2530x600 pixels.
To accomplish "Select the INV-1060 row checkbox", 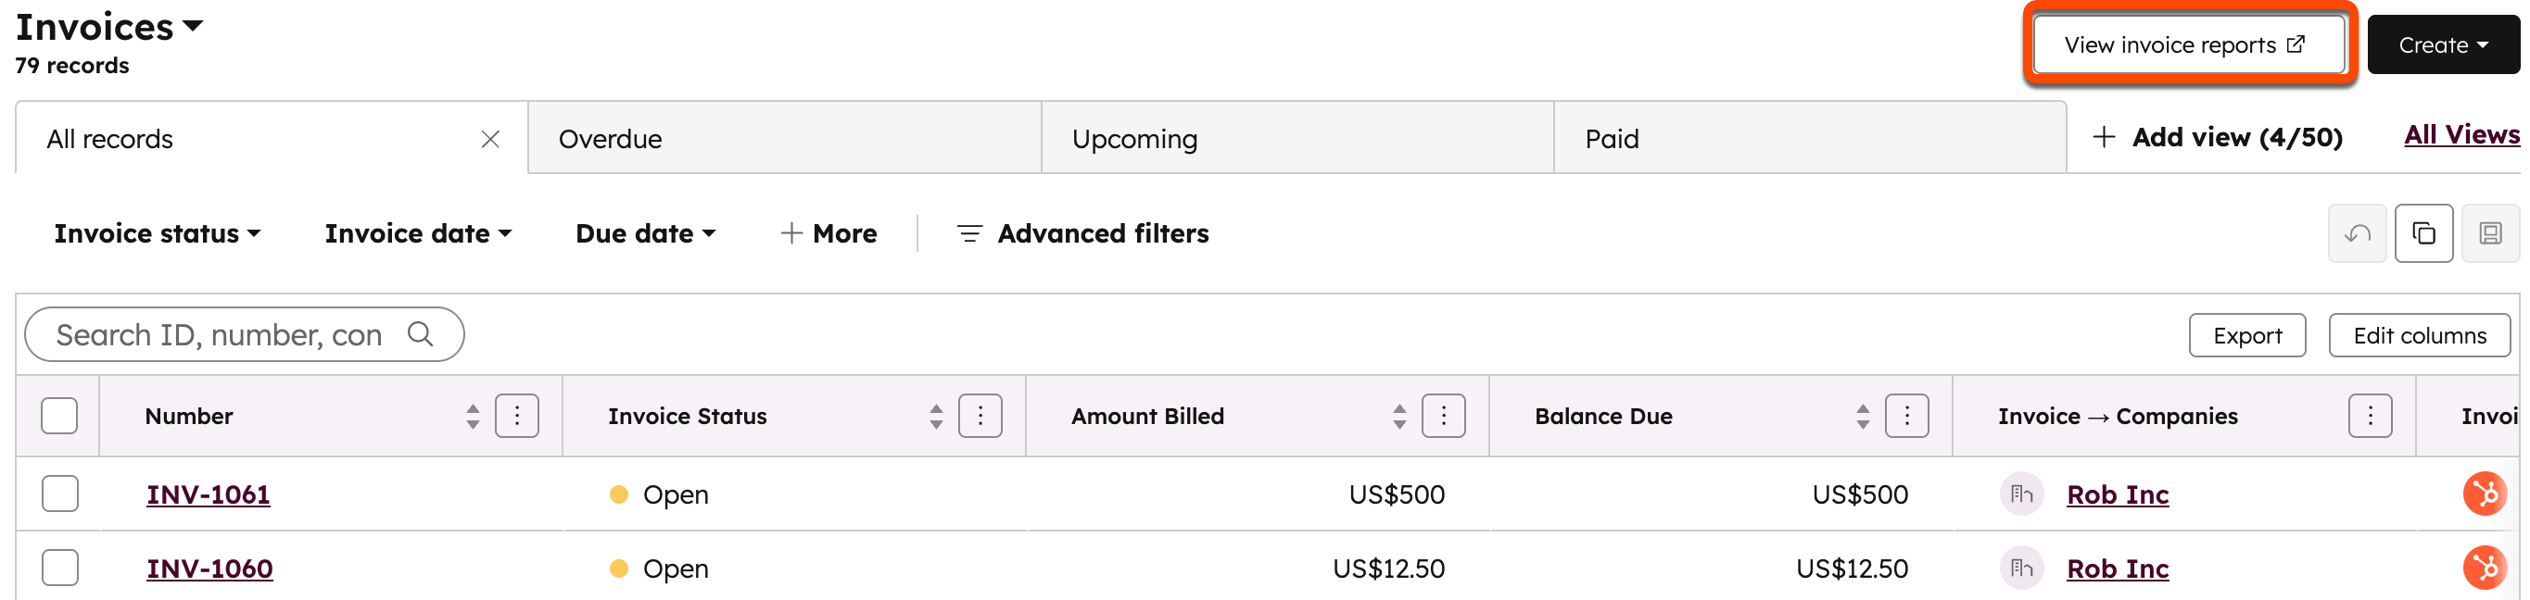I will click(x=60, y=568).
